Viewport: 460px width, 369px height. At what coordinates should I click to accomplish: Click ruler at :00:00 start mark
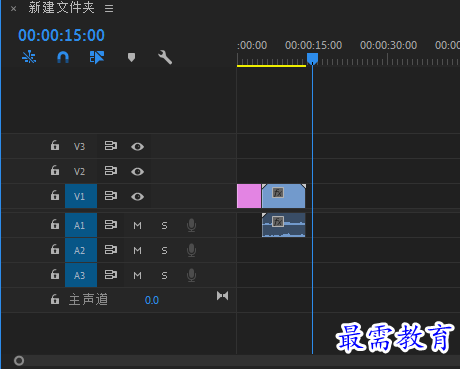tap(252, 46)
